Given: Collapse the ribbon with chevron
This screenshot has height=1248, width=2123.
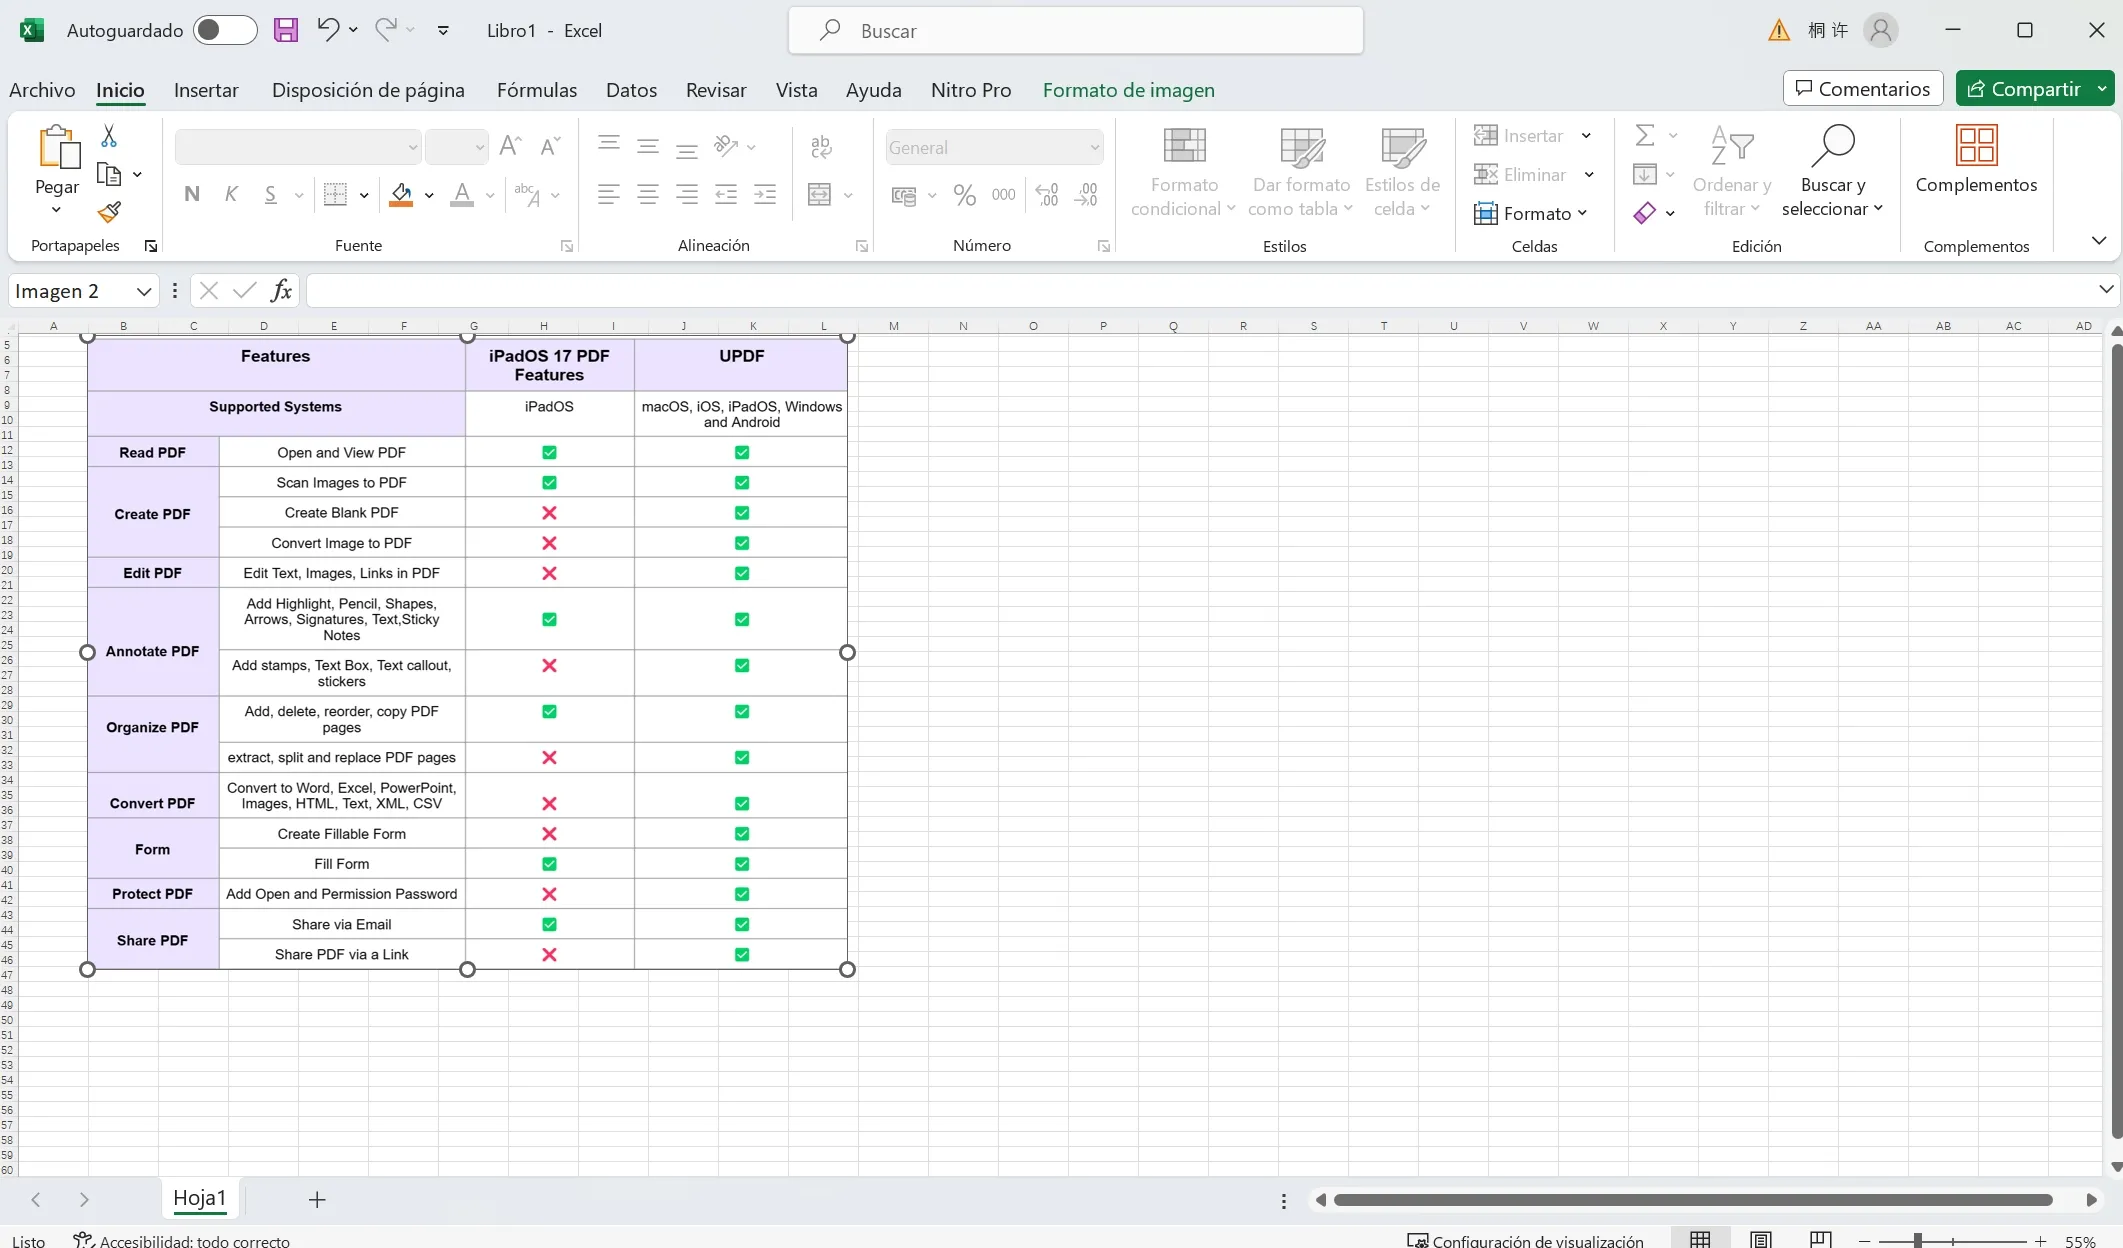Looking at the screenshot, I should click(2099, 240).
